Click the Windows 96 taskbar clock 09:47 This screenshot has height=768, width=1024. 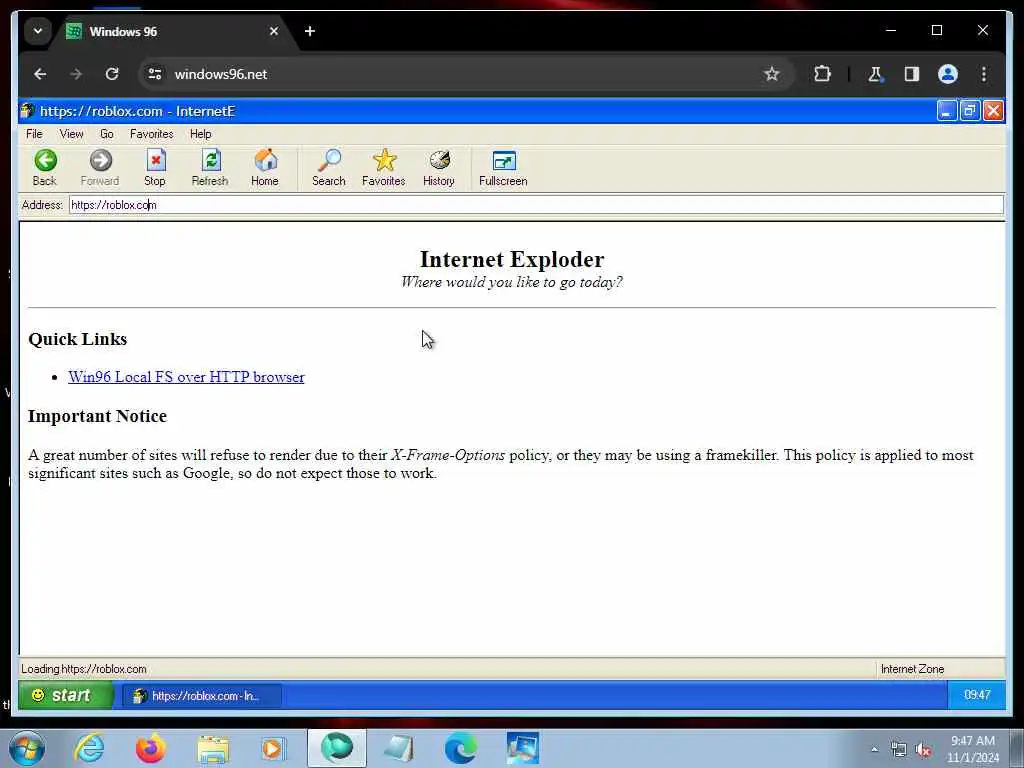click(977, 695)
